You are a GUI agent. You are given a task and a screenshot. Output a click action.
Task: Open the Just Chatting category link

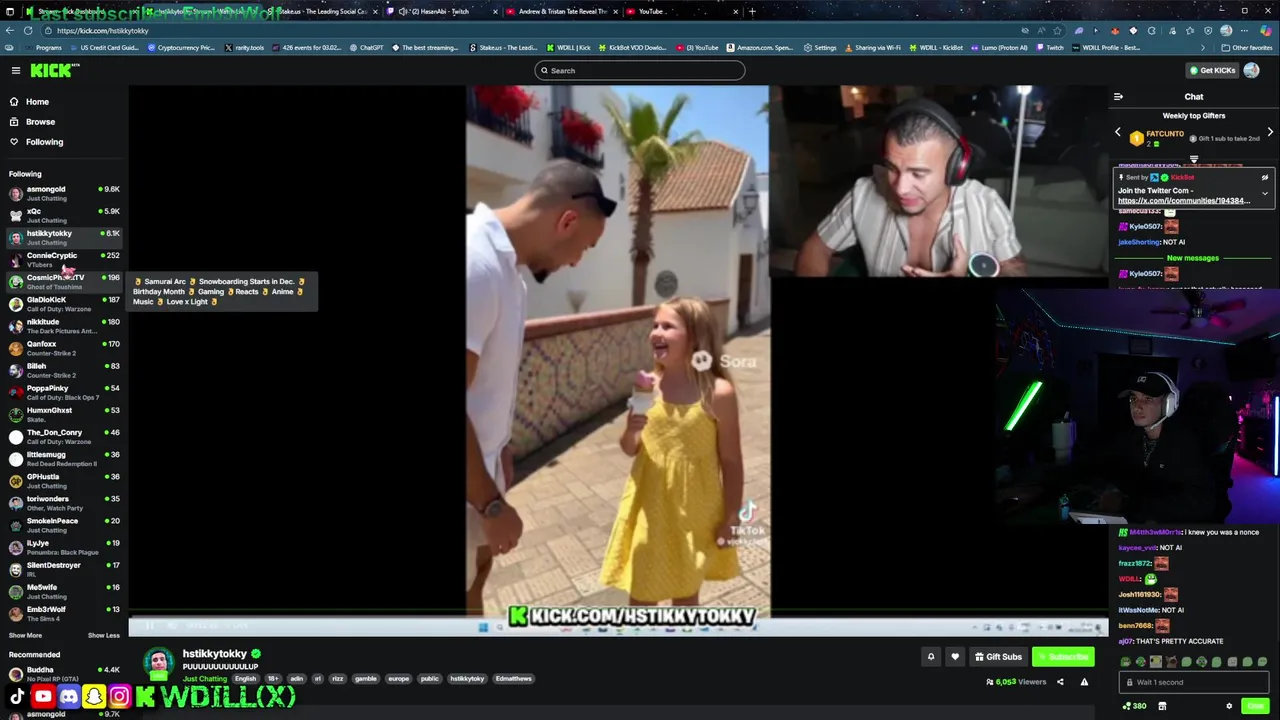click(204, 678)
